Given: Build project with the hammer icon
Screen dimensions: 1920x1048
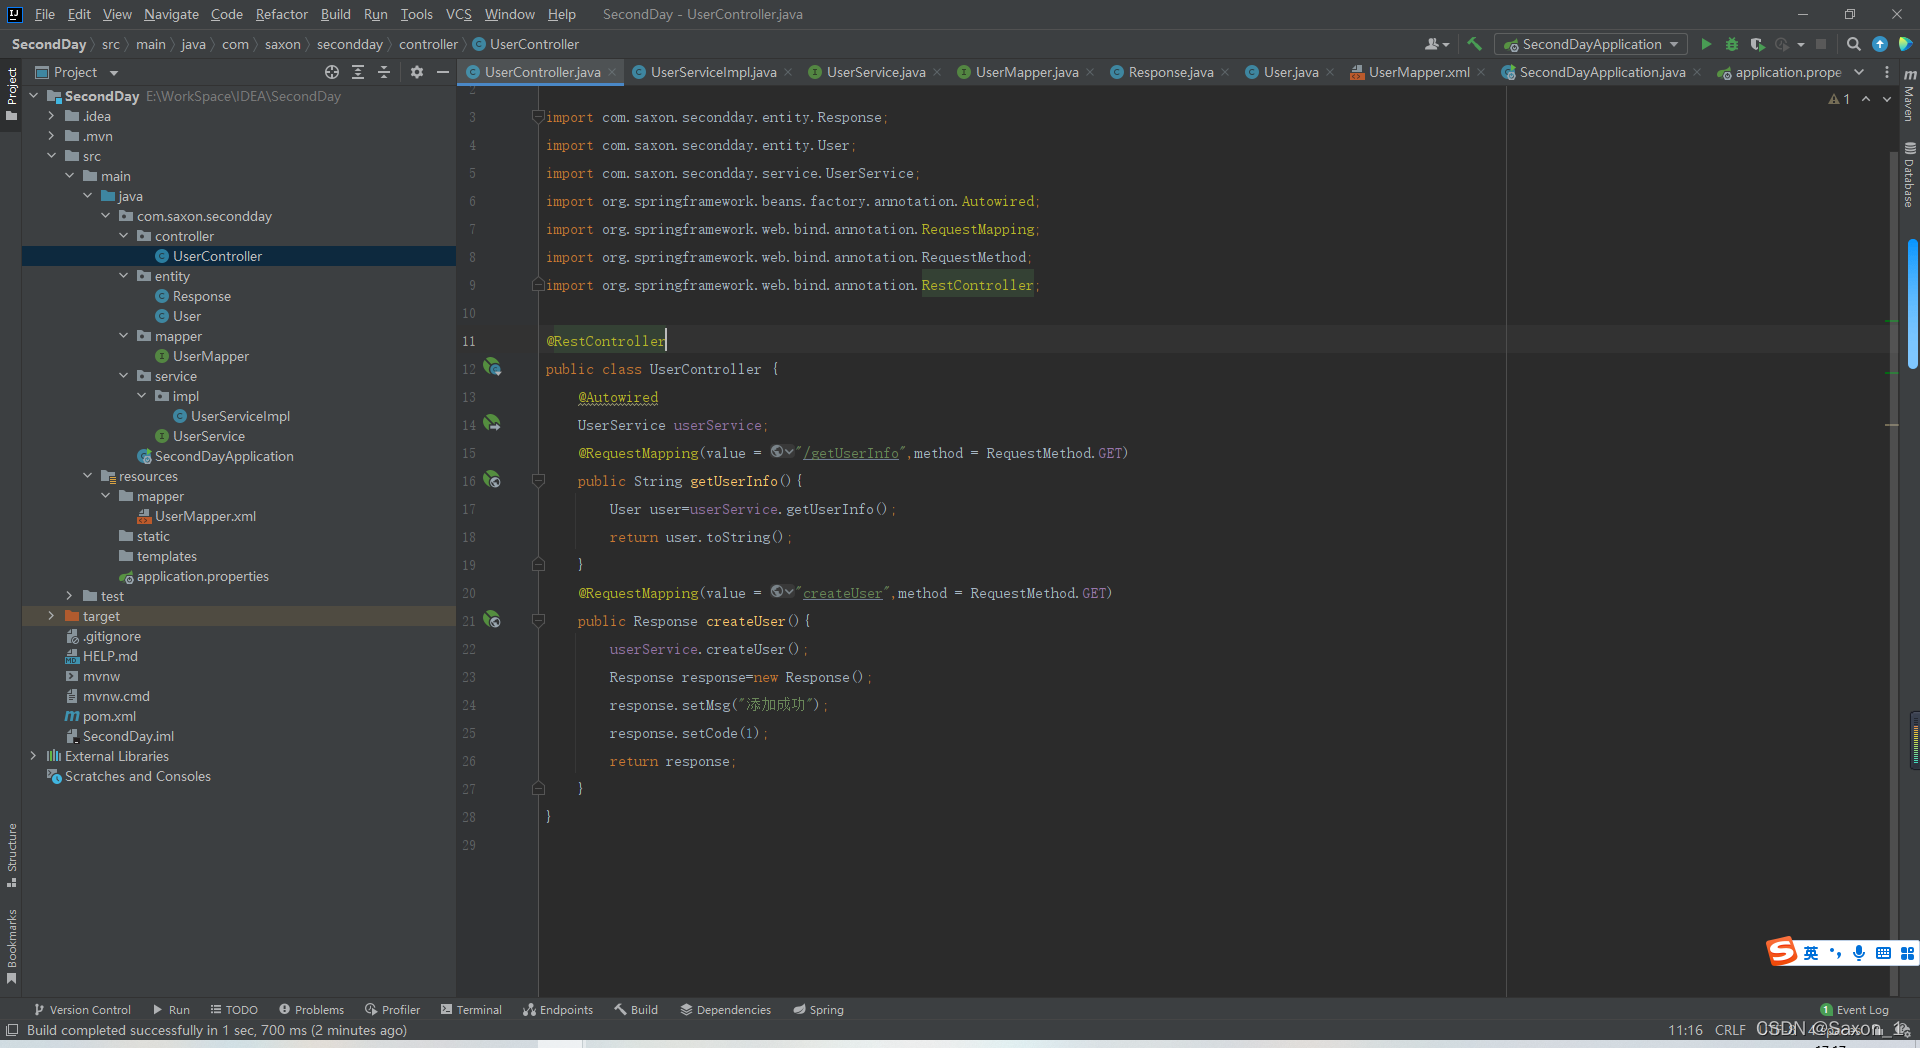Looking at the screenshot, I should (1474, 44).
